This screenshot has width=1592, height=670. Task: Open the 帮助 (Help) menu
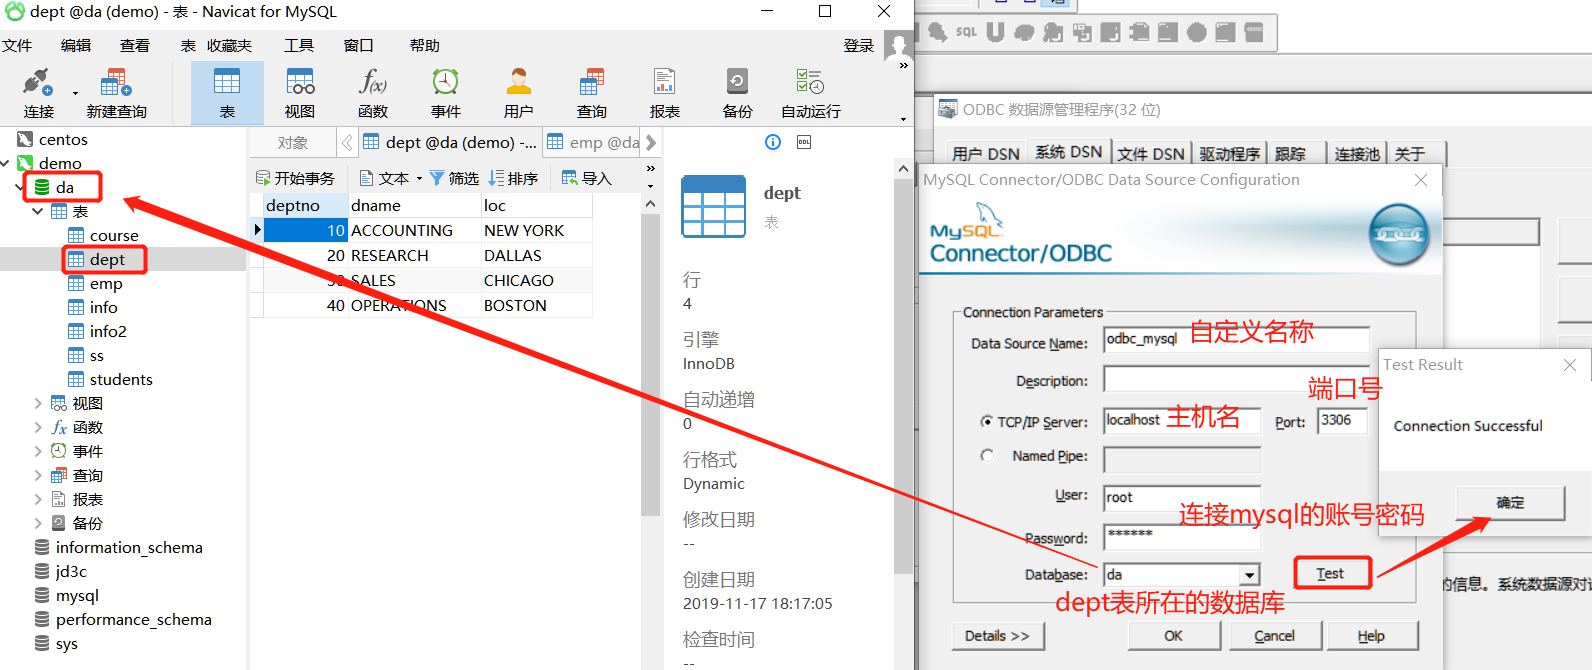(425, 45)
